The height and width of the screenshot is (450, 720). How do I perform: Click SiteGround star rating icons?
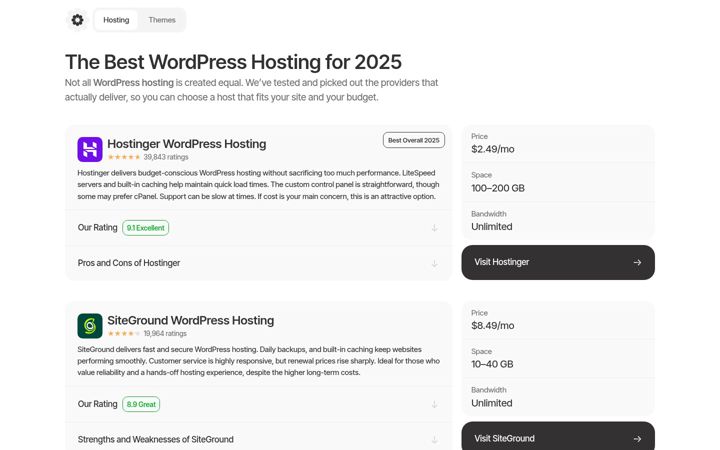(x=124, y=333)
